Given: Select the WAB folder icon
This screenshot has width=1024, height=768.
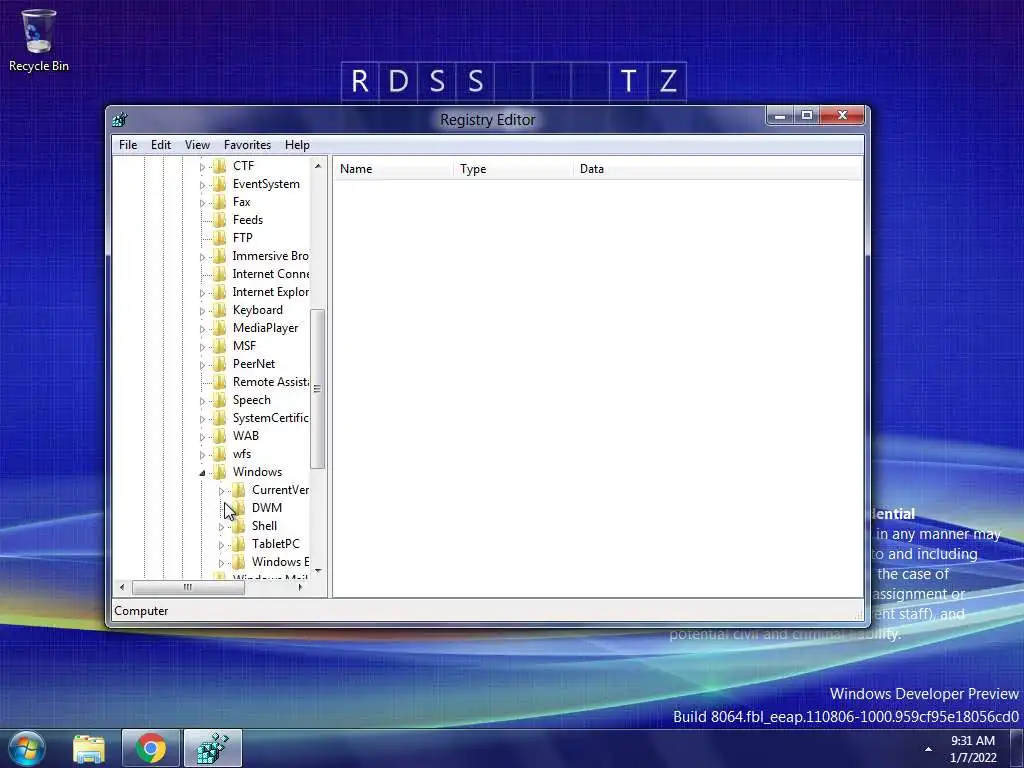Looking at the screenshot, I should click(220, 436).
